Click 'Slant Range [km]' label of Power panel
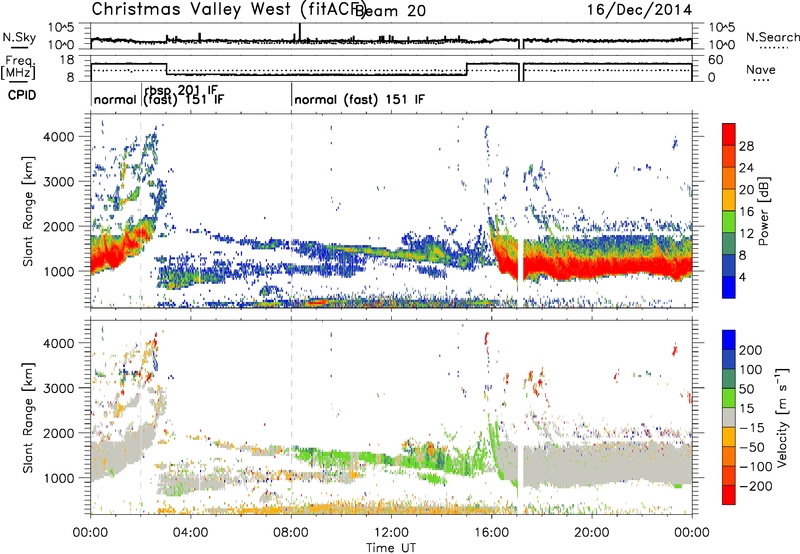800x554 pixels. 28,211
